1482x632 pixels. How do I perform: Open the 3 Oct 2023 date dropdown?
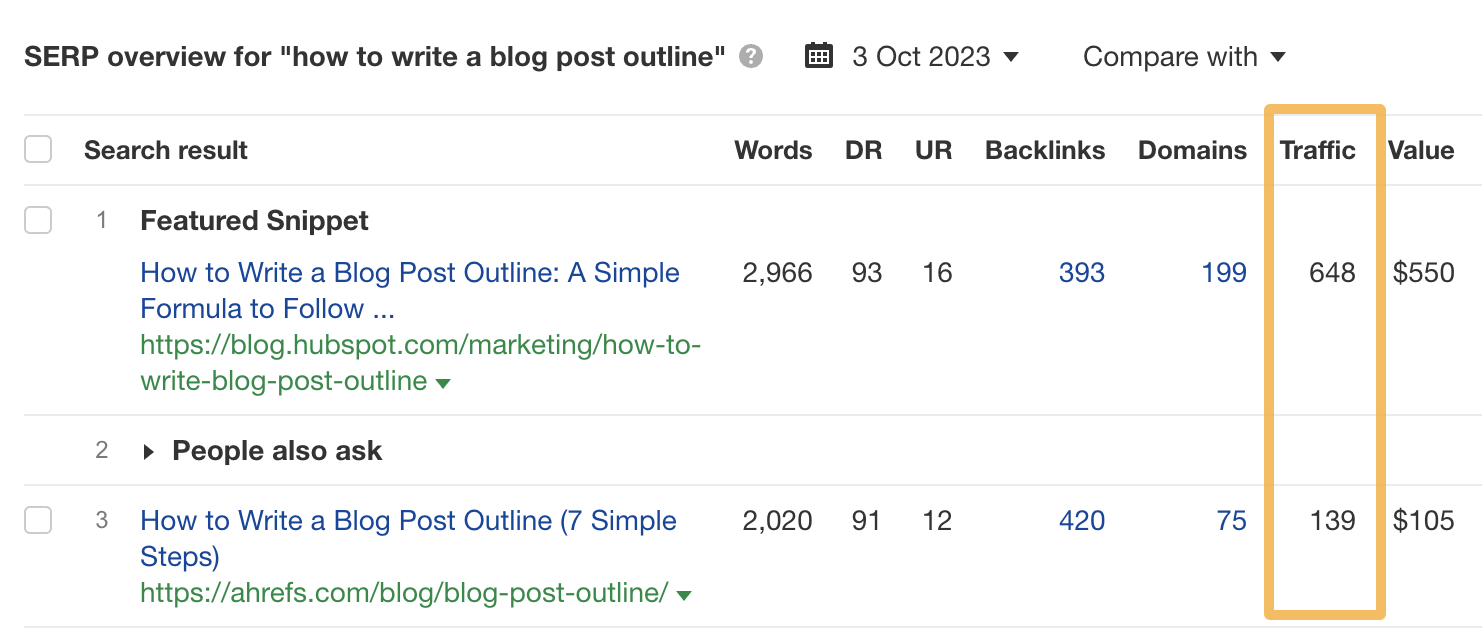click(934, 57)
